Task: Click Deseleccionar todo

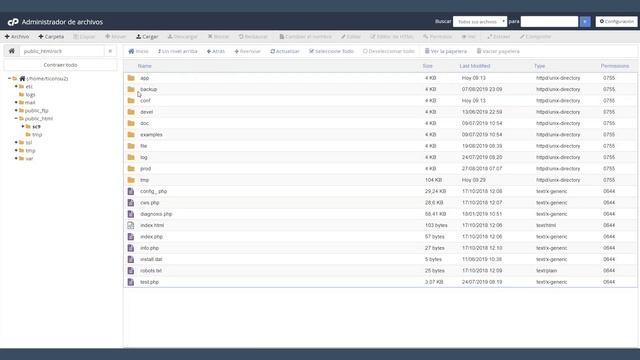Action: click(x=389, y=51)
